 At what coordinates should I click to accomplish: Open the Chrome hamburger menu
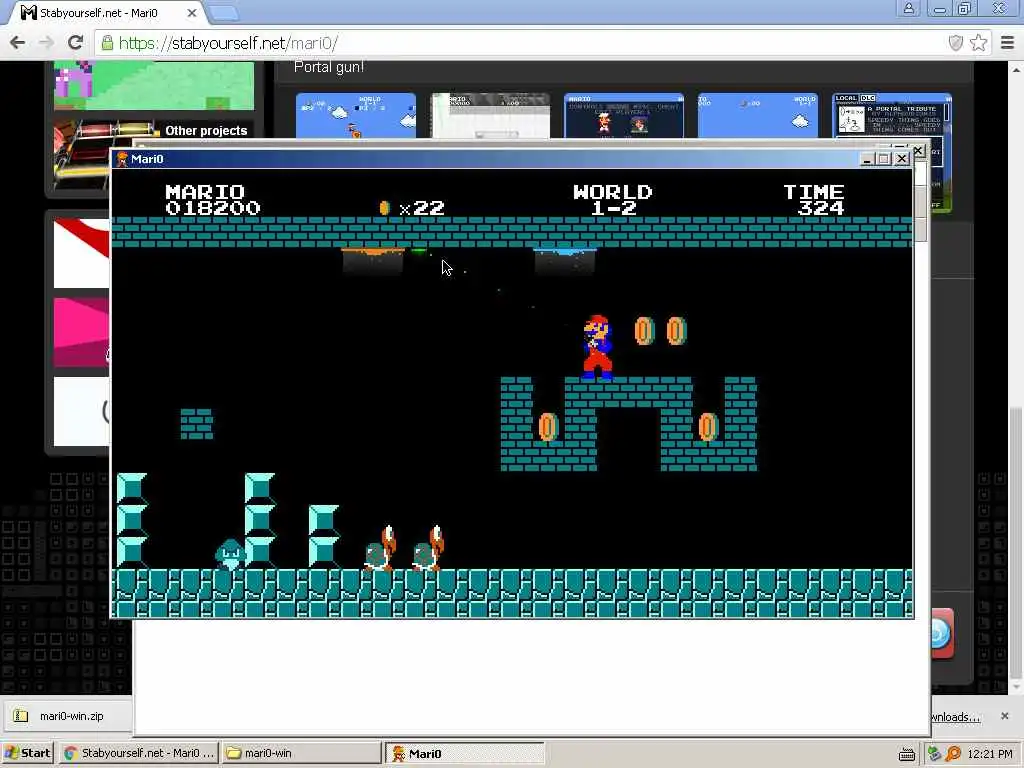(1008, 43)
